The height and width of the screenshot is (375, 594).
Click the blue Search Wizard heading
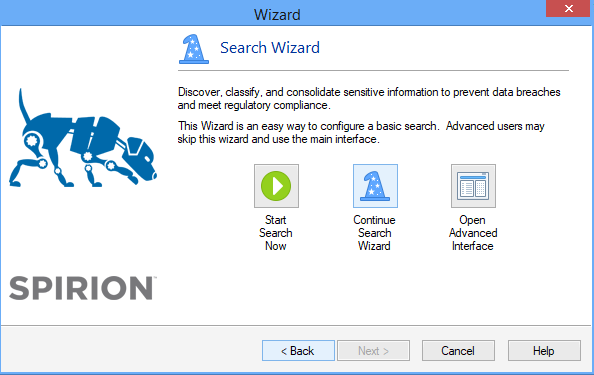point(270,48)
